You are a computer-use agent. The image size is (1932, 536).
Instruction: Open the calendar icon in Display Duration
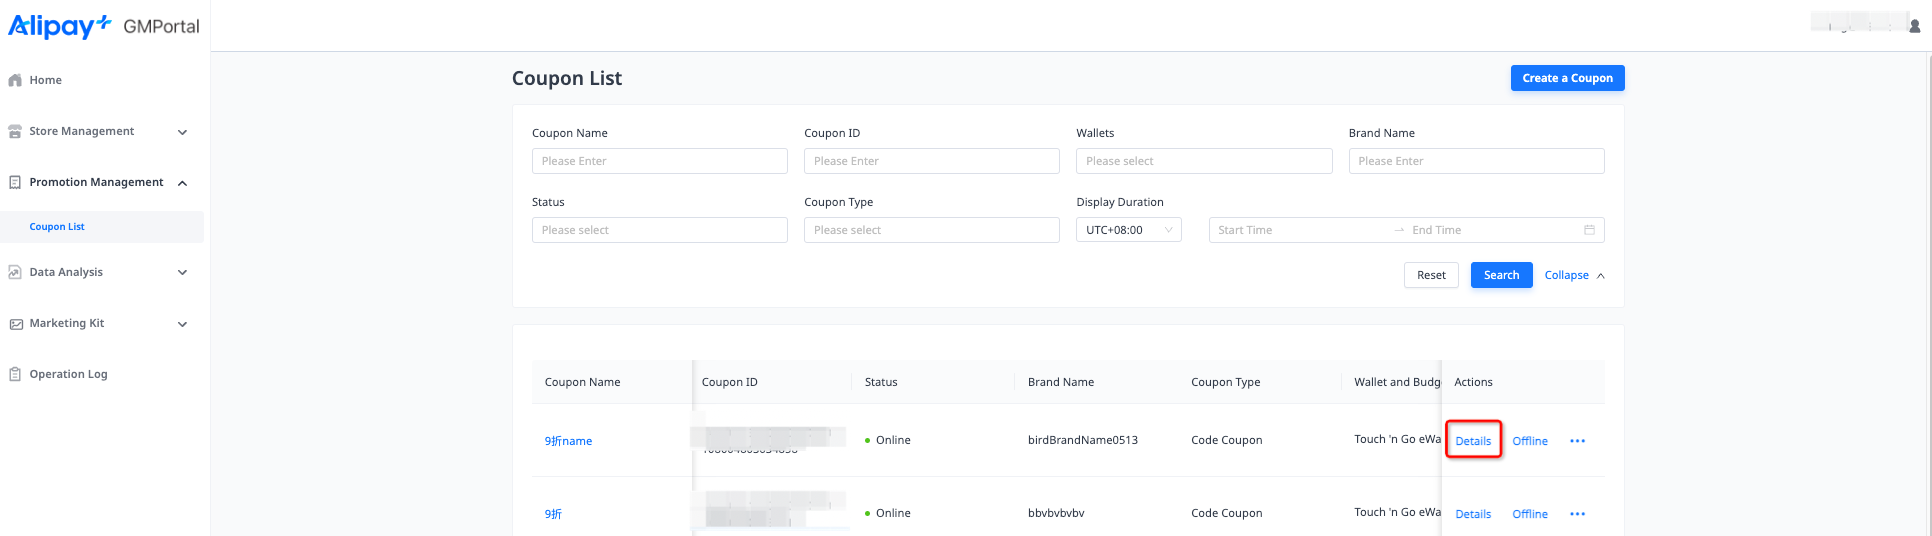1589,230
